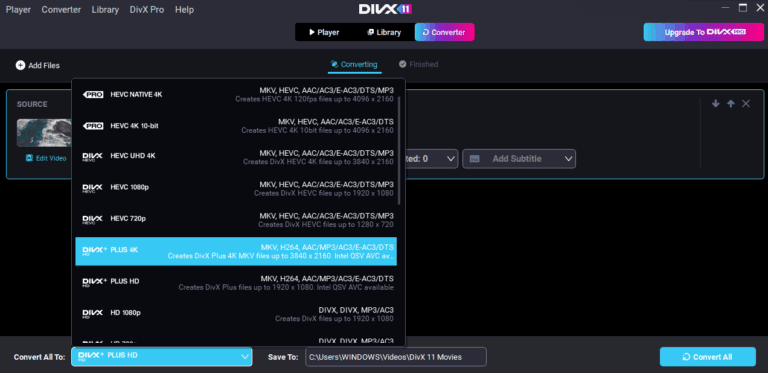The width and height of the screenshot is (768, 373).
Task: Move source file up with arrow icon
Action: tap(731, 104)
